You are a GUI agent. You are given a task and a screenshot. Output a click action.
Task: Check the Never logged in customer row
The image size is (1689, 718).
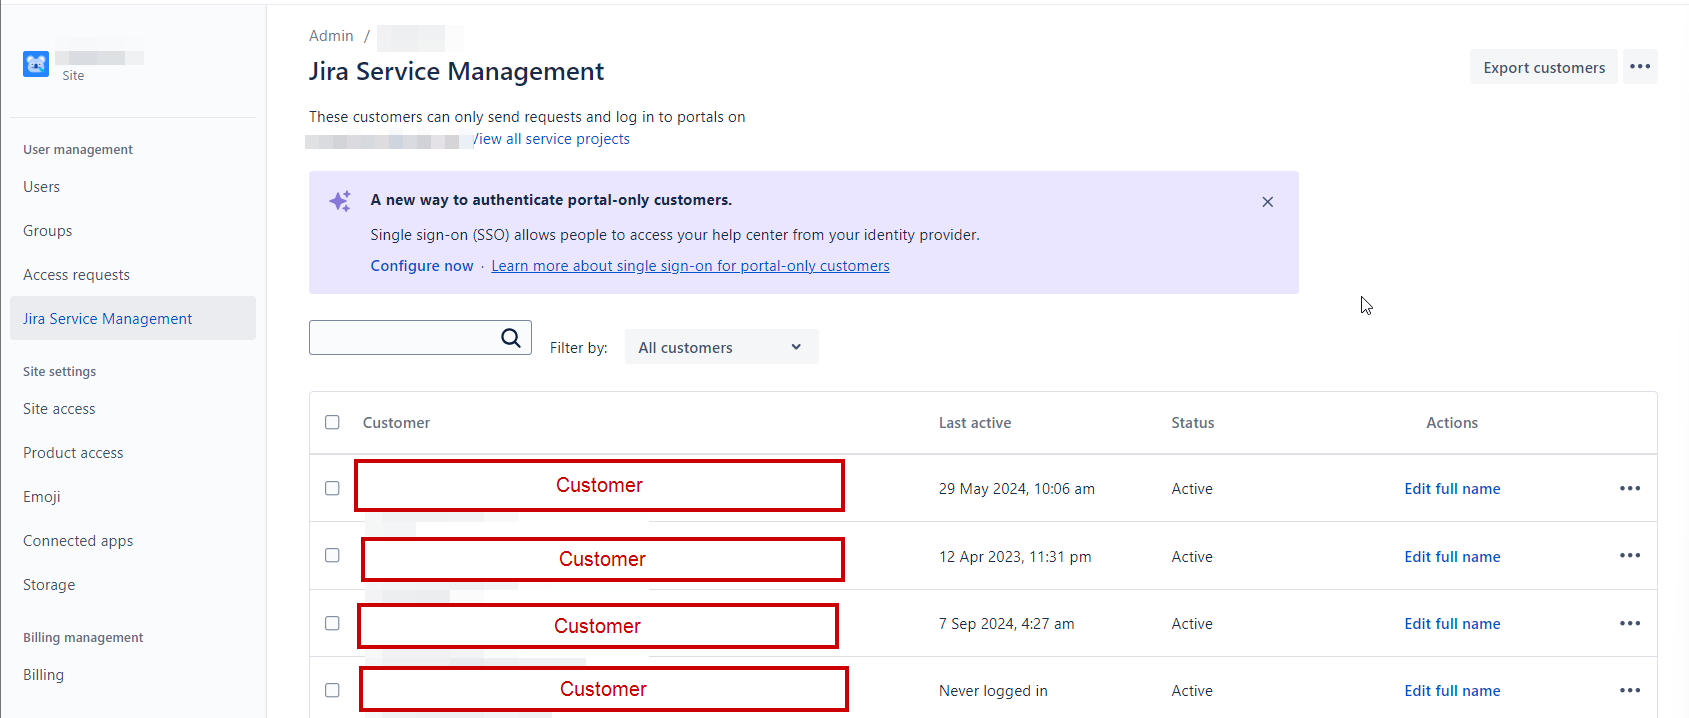click(332, 690)
